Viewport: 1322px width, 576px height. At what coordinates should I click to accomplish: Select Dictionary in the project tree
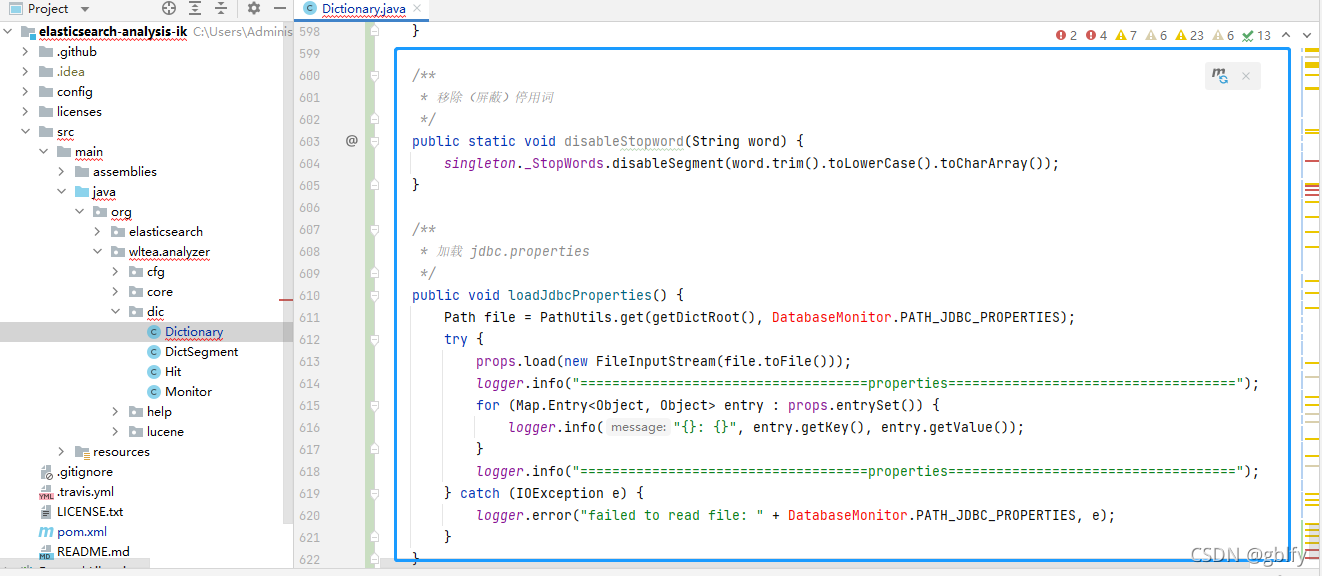[194, 332]
